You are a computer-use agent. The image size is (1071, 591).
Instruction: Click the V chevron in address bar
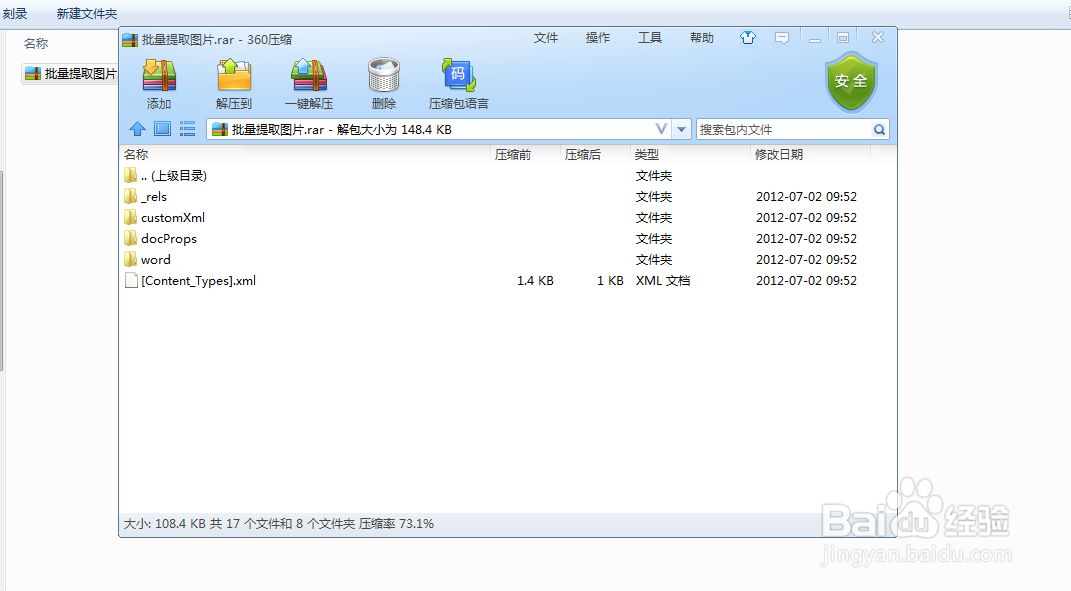click(660, 128)
